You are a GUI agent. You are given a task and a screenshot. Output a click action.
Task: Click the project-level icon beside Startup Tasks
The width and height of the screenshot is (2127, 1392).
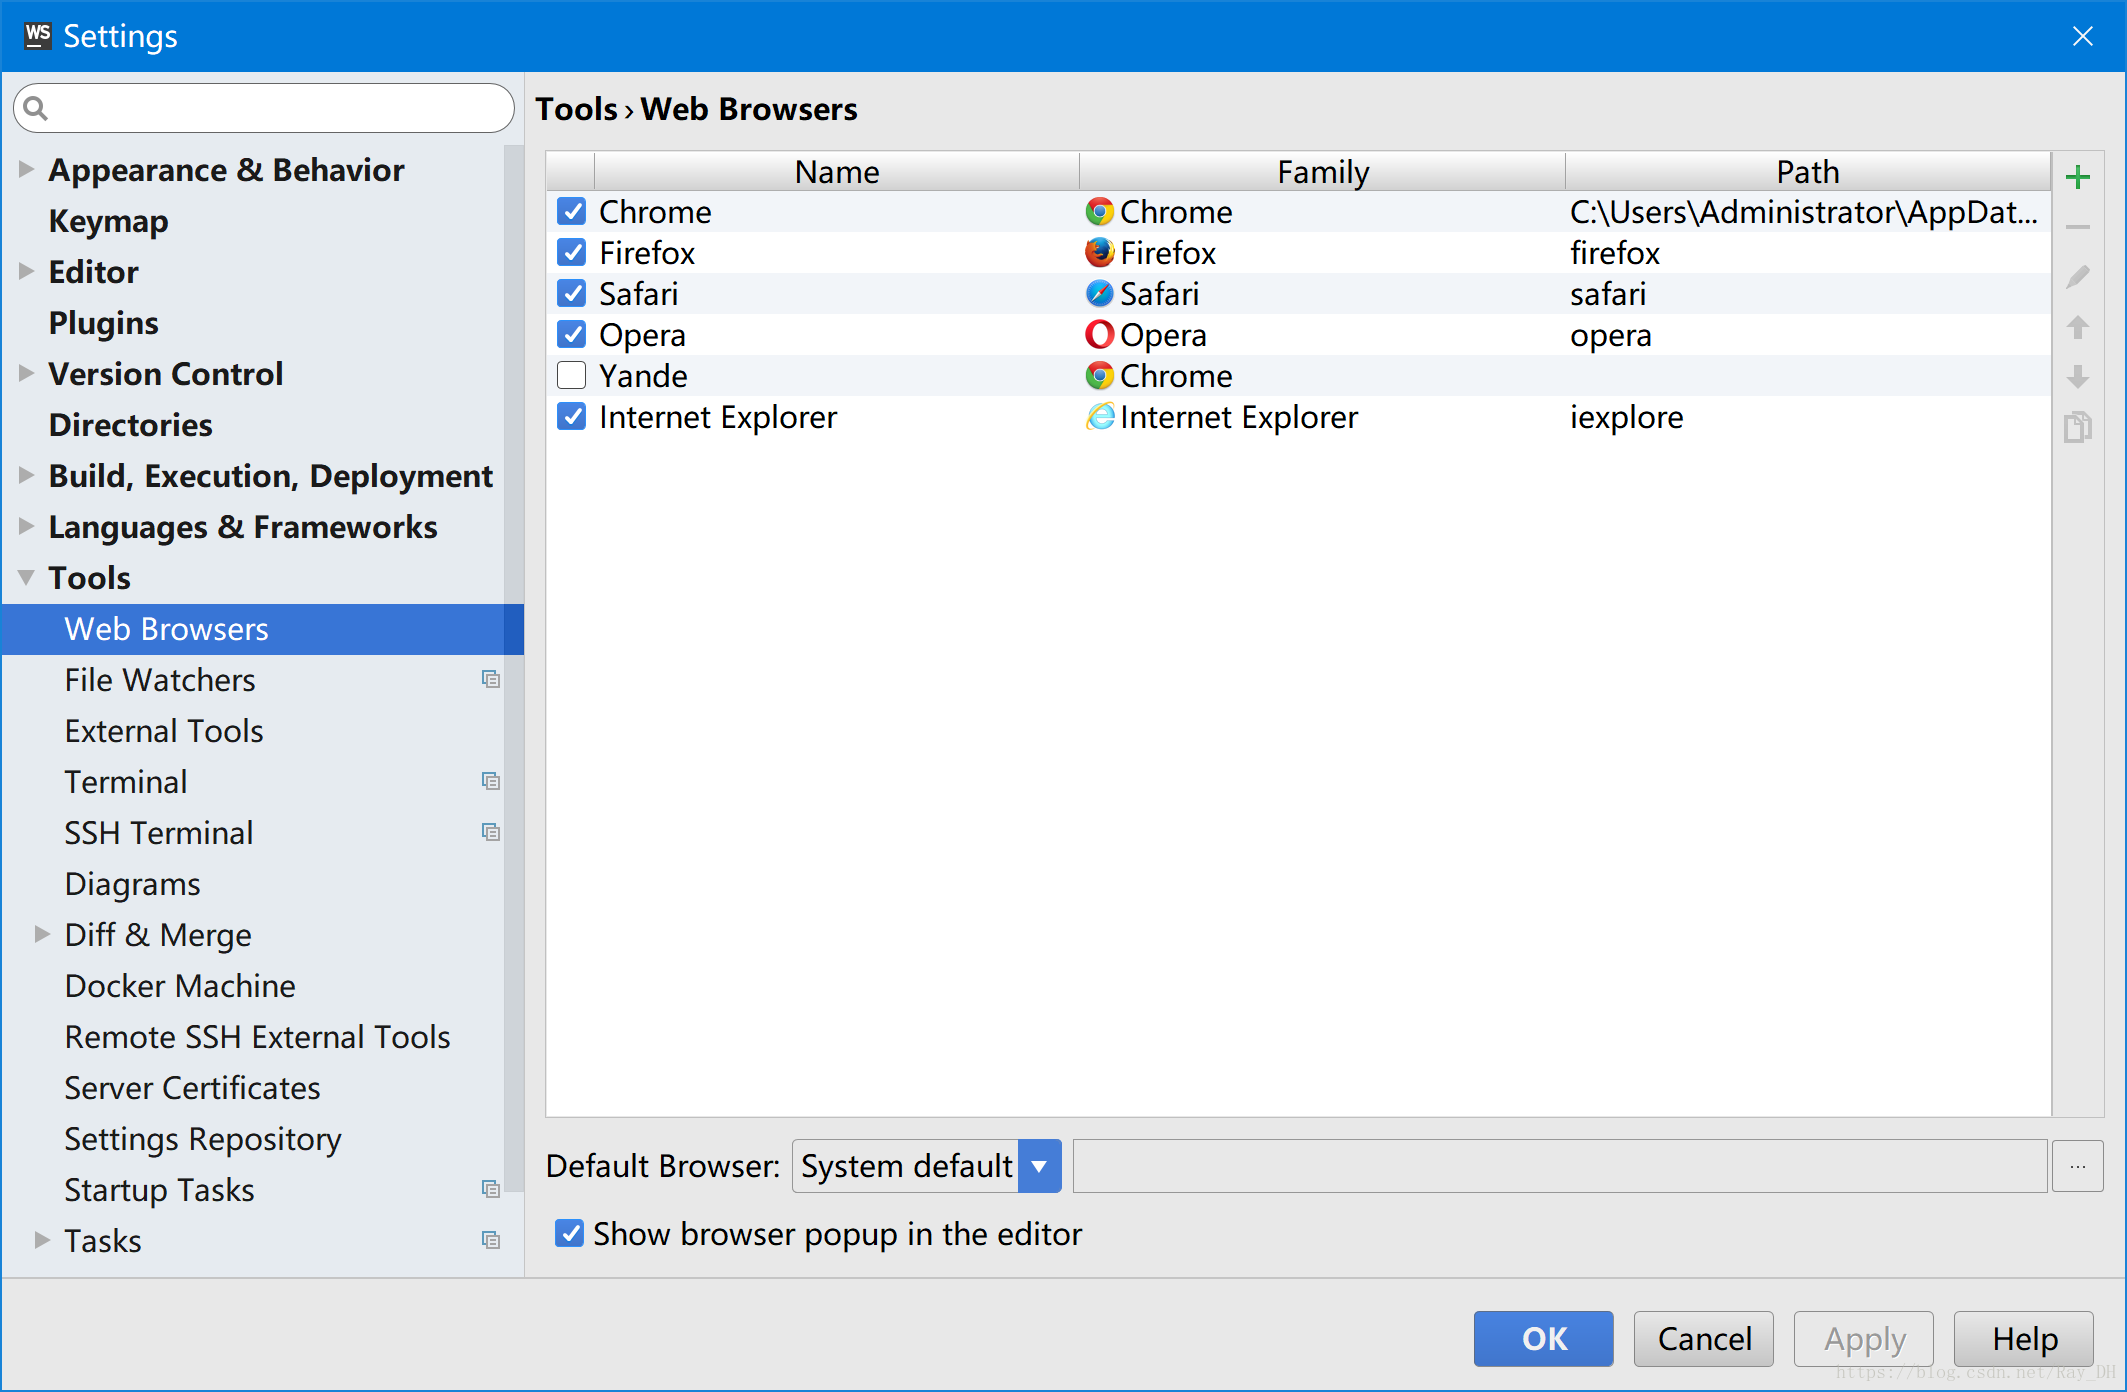pos(490,1190)
